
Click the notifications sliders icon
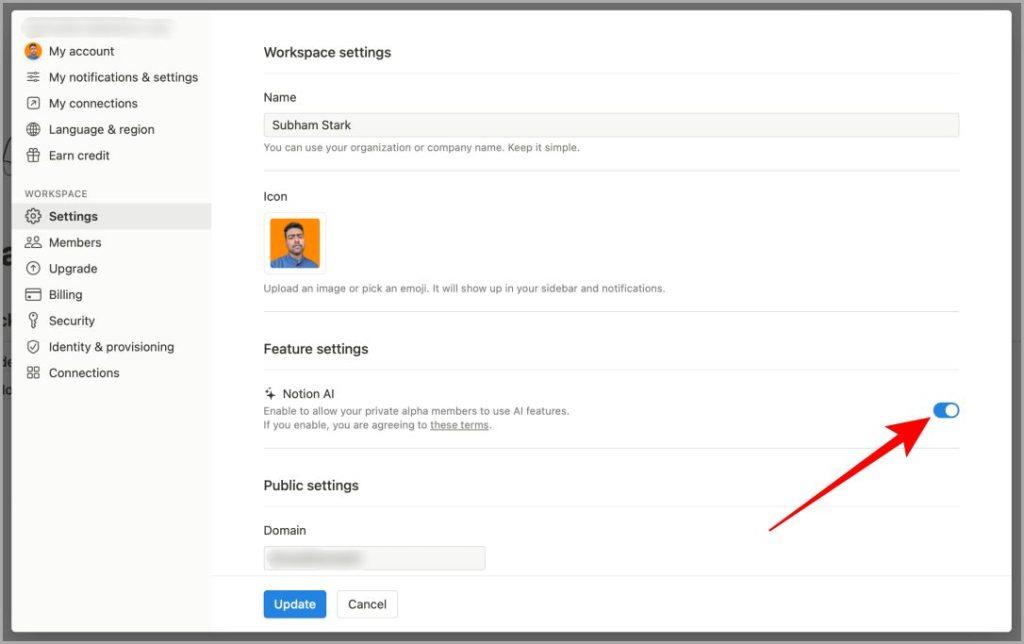33,77
